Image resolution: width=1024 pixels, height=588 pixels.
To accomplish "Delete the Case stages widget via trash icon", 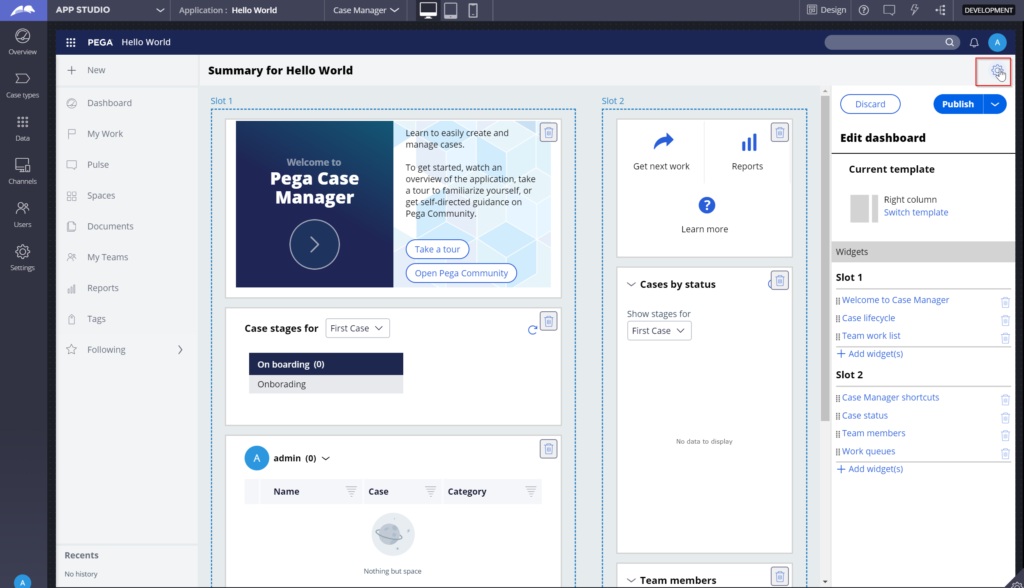I will tap(549, 321).
